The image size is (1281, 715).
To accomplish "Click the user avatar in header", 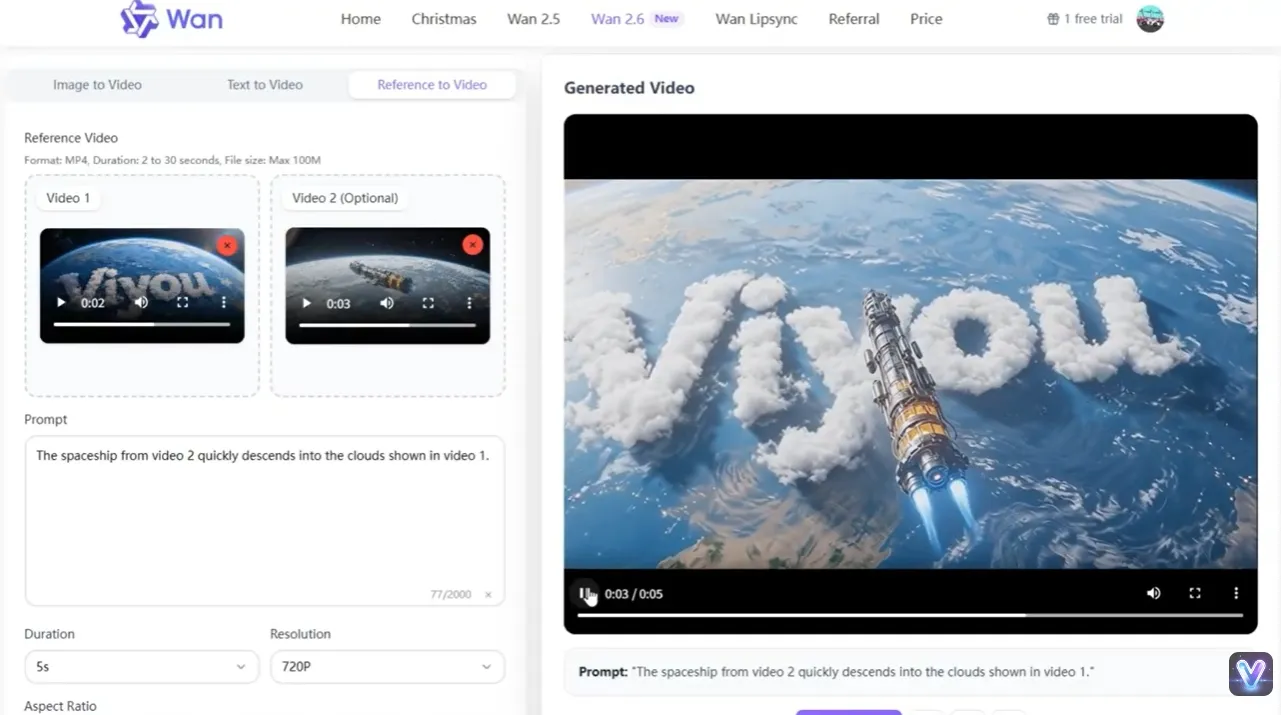I will click(x=1150, y=19).
